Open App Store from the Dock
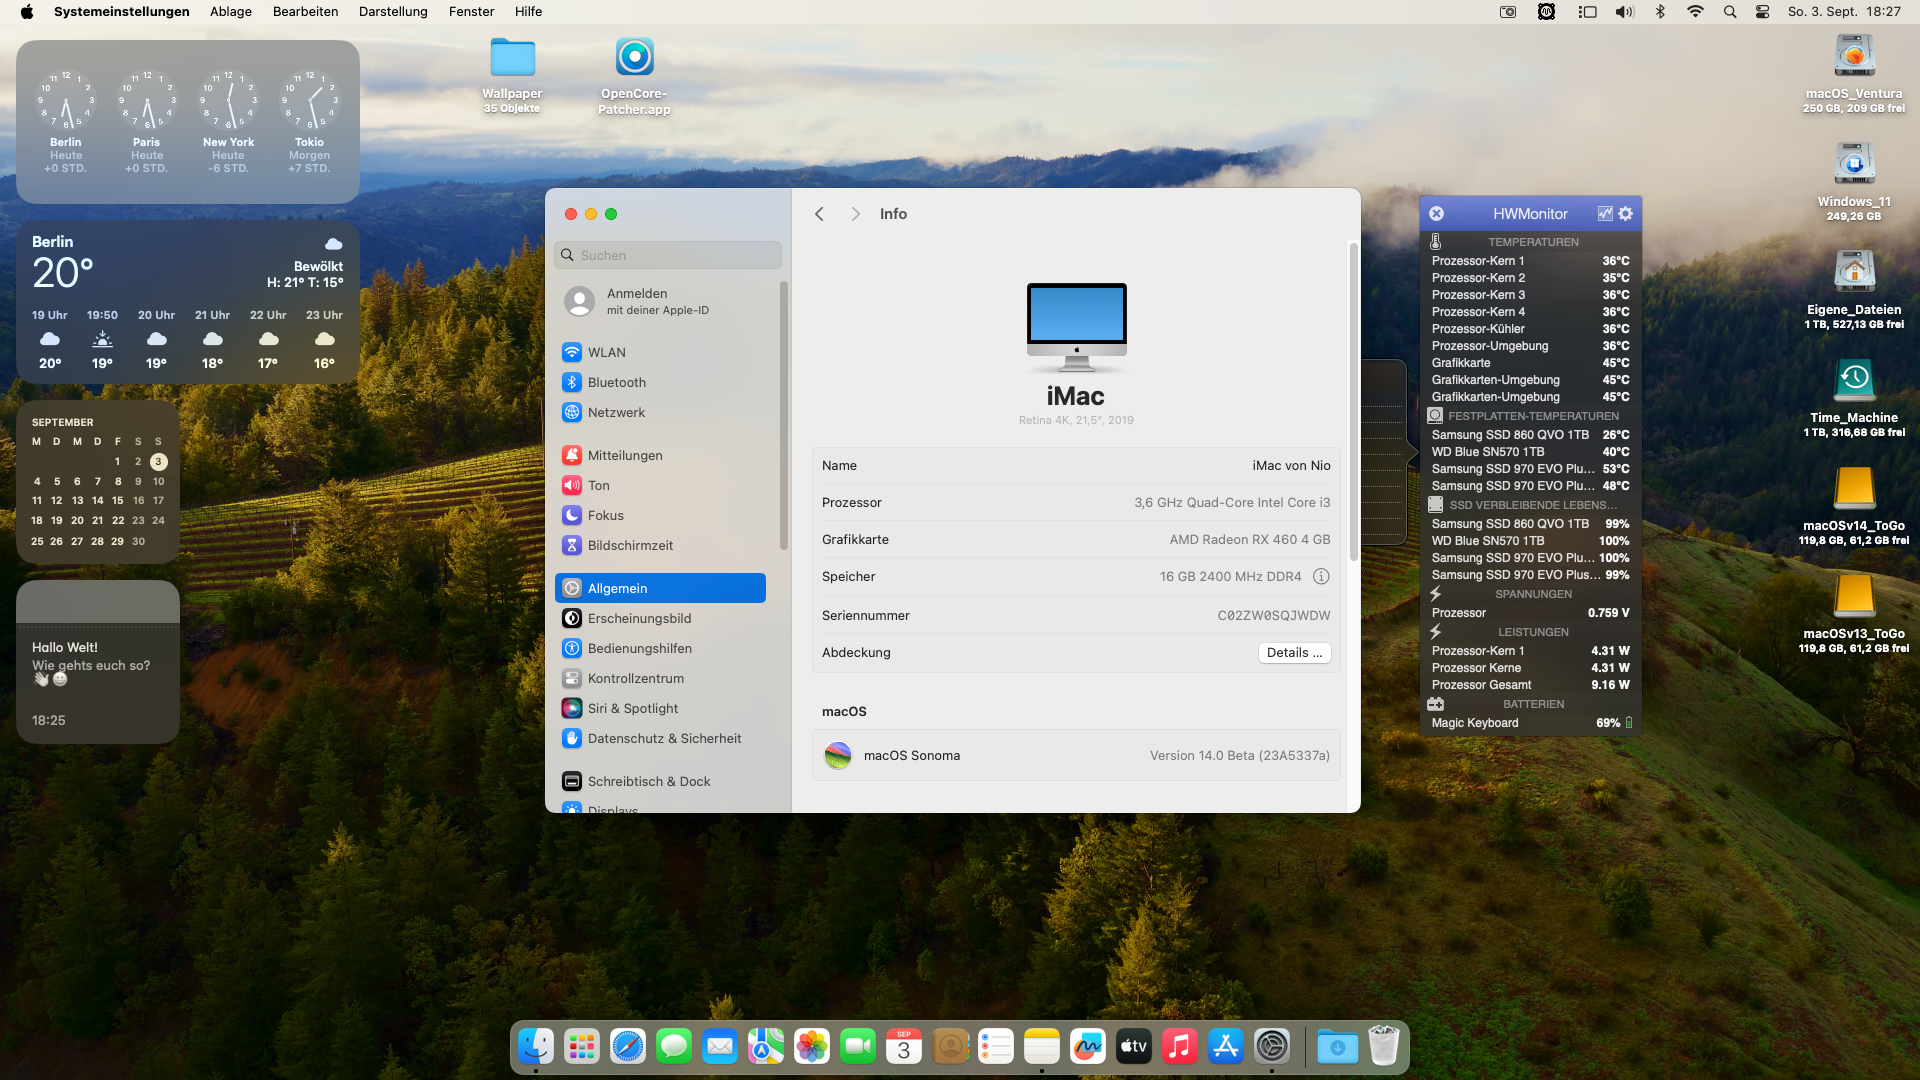 (1226, 1047)
